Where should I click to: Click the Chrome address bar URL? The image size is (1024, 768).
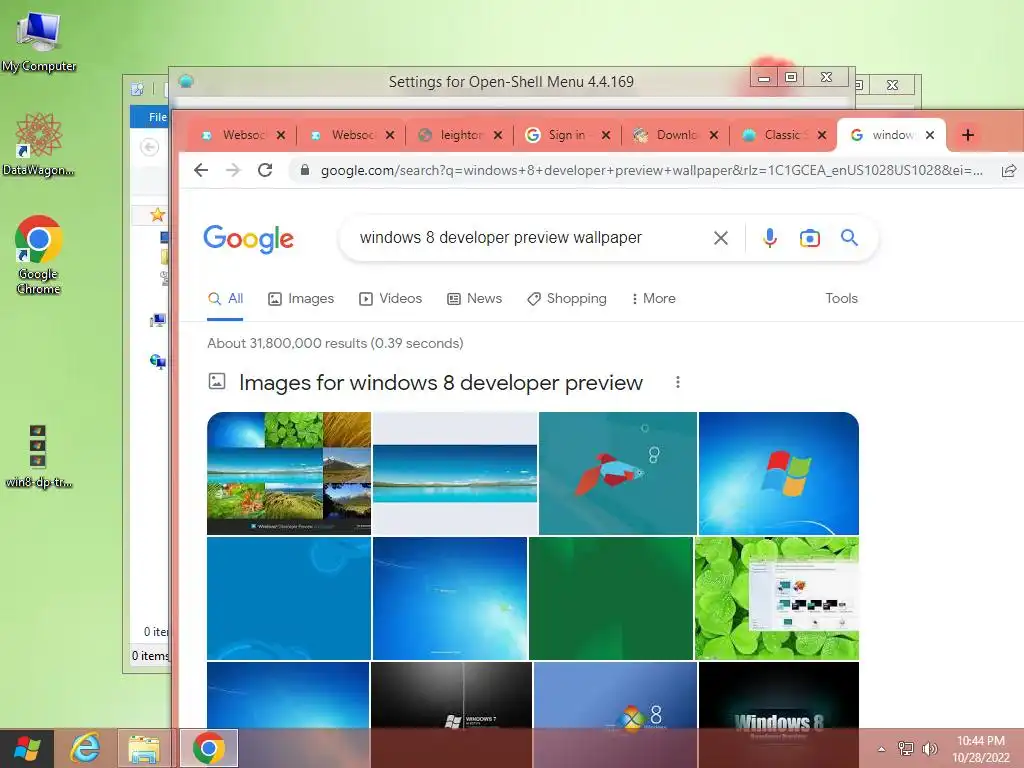coord(652,170)
